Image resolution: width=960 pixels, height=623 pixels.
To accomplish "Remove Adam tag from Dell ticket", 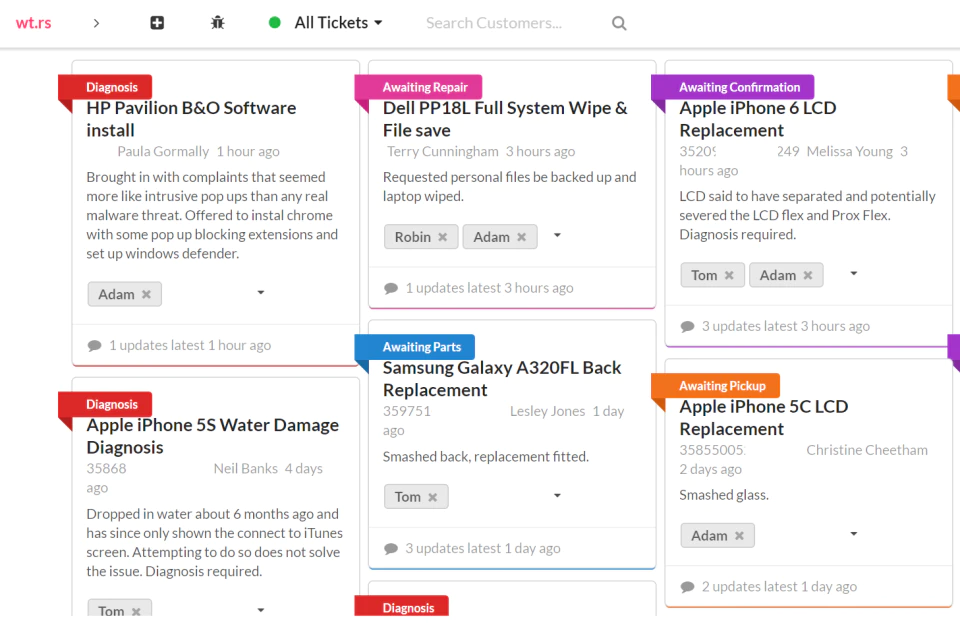I will coord(522,237).
